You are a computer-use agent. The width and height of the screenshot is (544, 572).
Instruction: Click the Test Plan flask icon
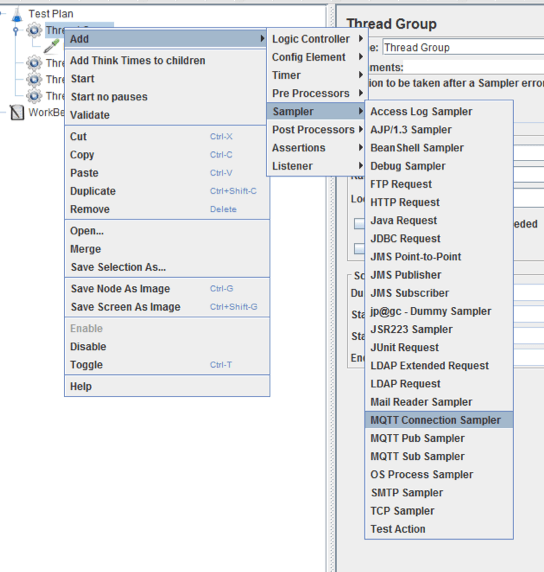(x=17, y=14)
